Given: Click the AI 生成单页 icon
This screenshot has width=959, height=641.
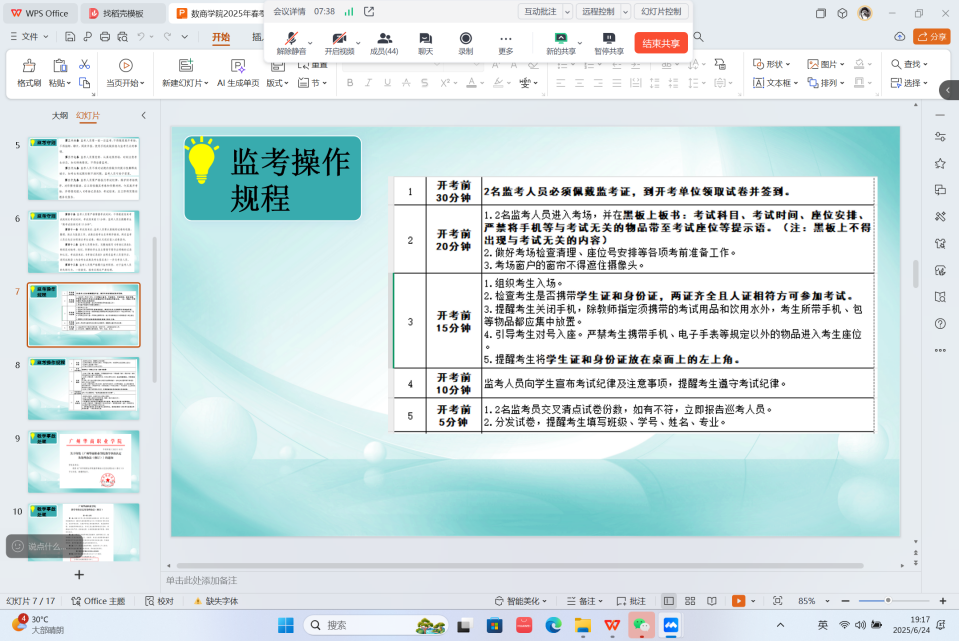Looking at the screenshot, I should pyautogui.click(x=238, y=65).
